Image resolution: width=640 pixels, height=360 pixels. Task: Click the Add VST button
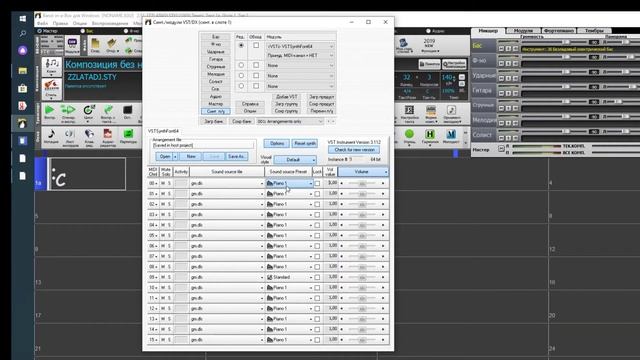(x=287, y=97)
